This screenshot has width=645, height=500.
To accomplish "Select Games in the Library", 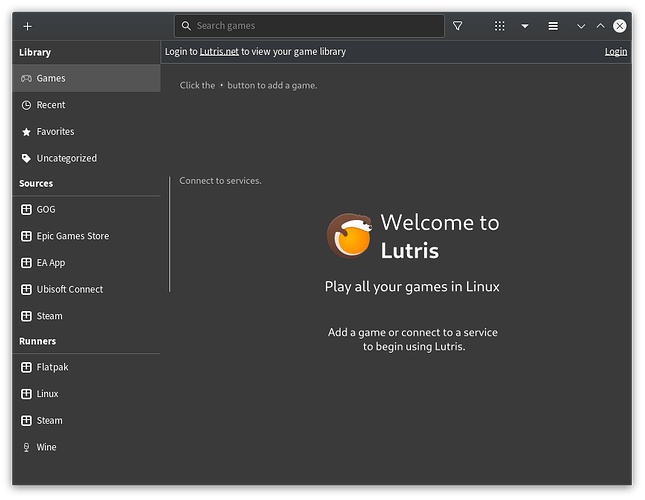I will pyautogui.click(x=86, y=78).
